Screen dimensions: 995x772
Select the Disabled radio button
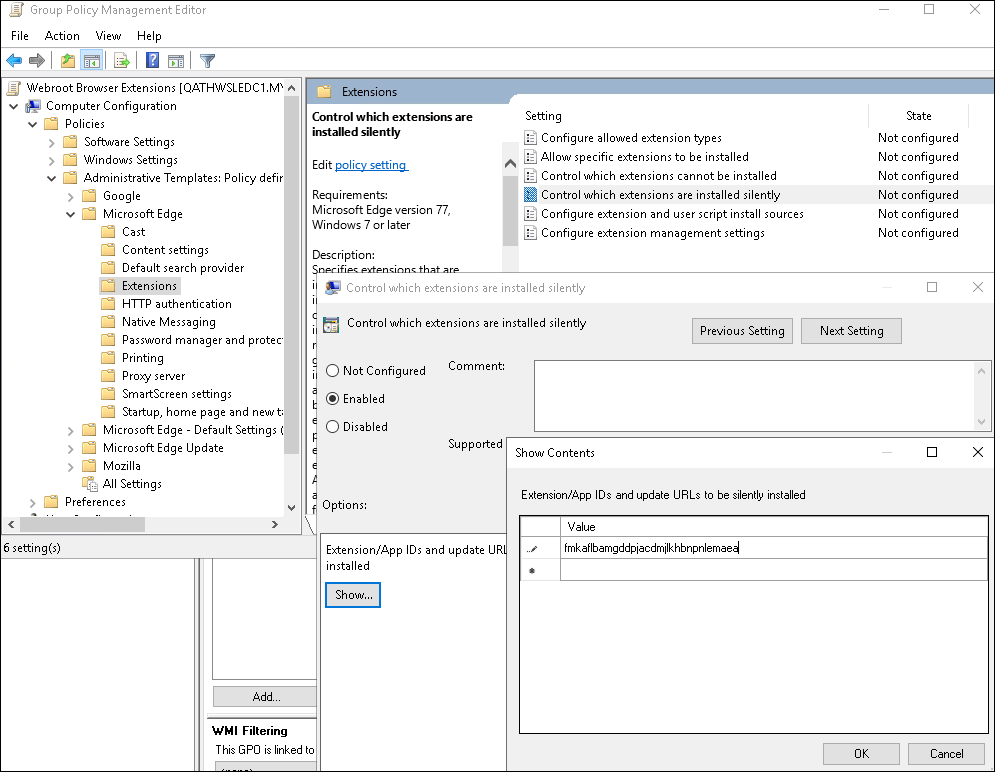(x=331, y=426)
